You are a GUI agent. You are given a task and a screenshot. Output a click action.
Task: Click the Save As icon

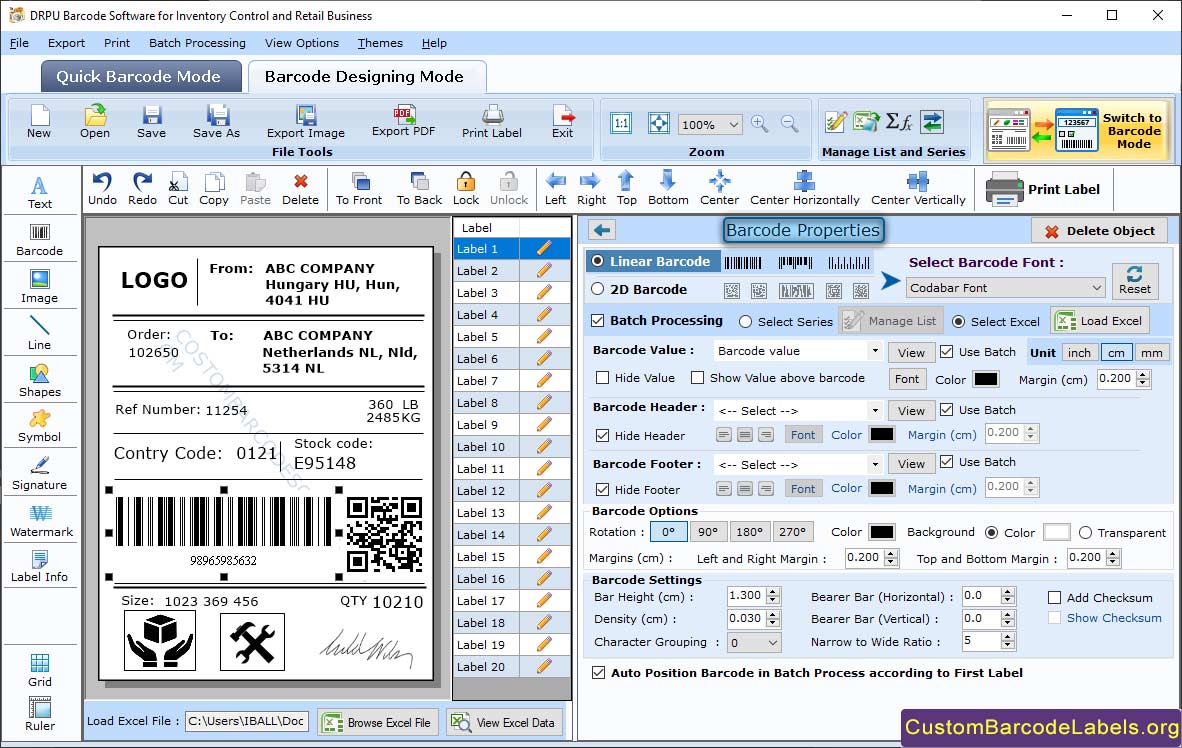coord(217,115)
